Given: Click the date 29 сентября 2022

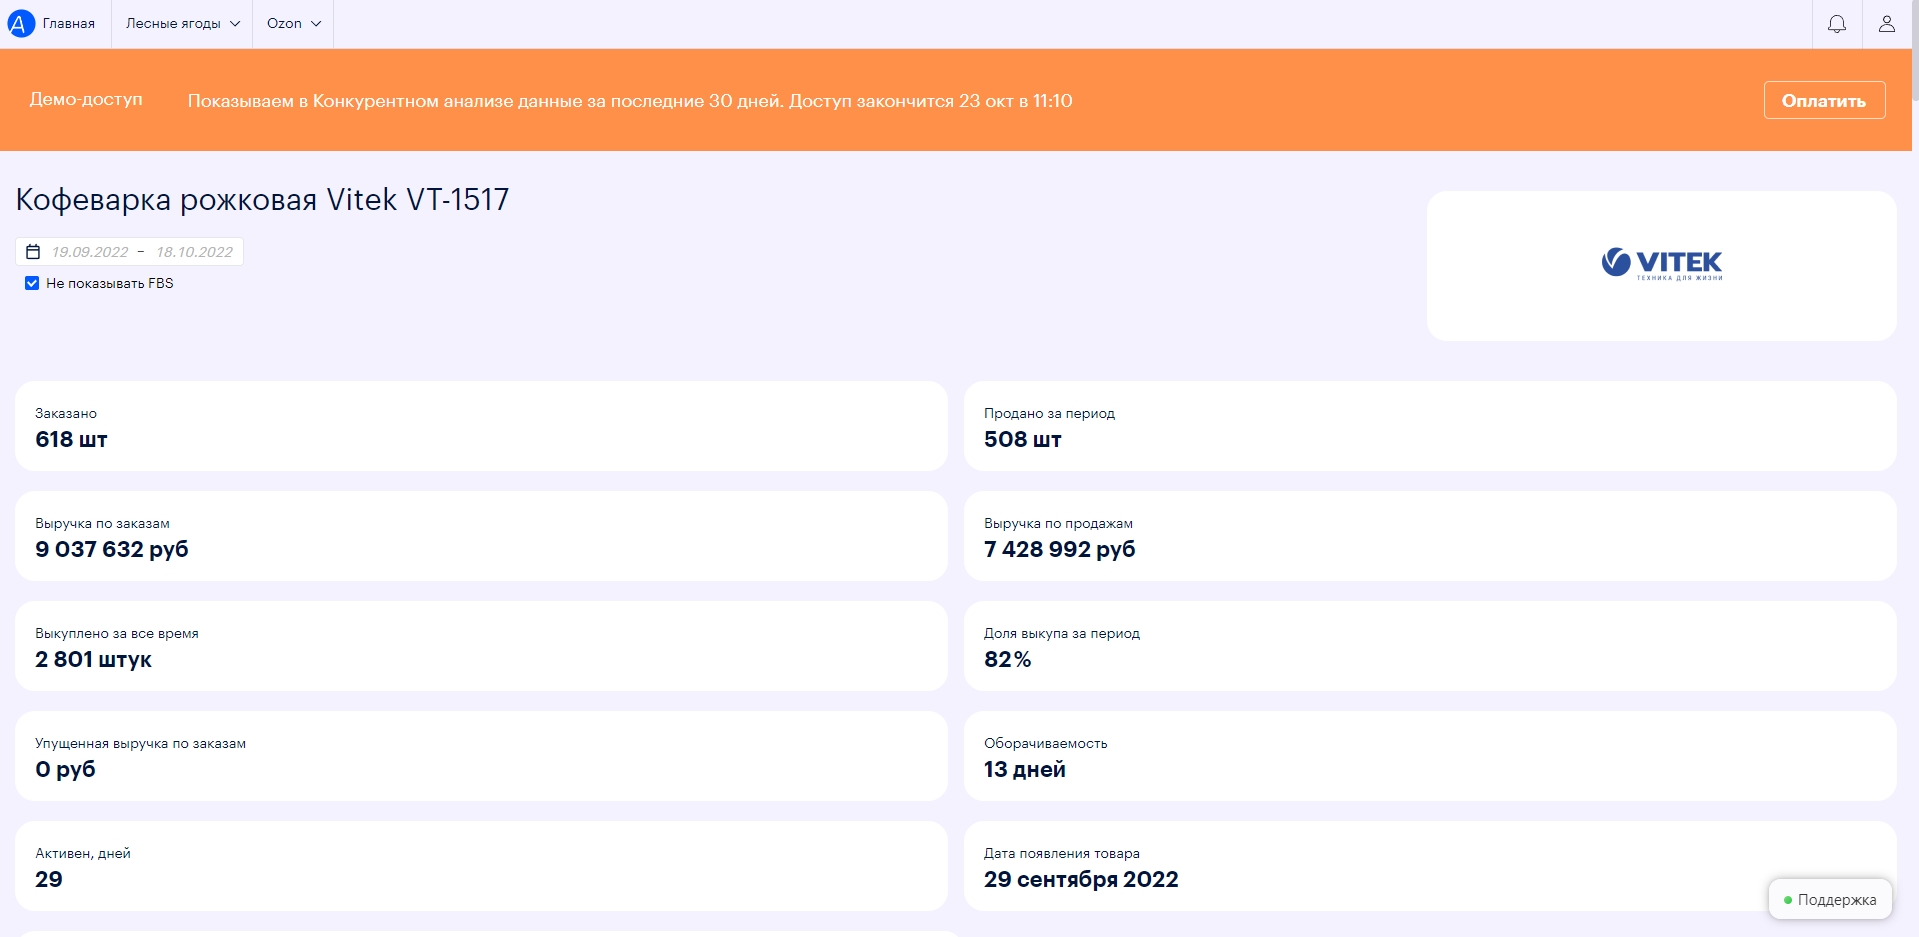Looking at the screenshot, I should click(1081, 880).
